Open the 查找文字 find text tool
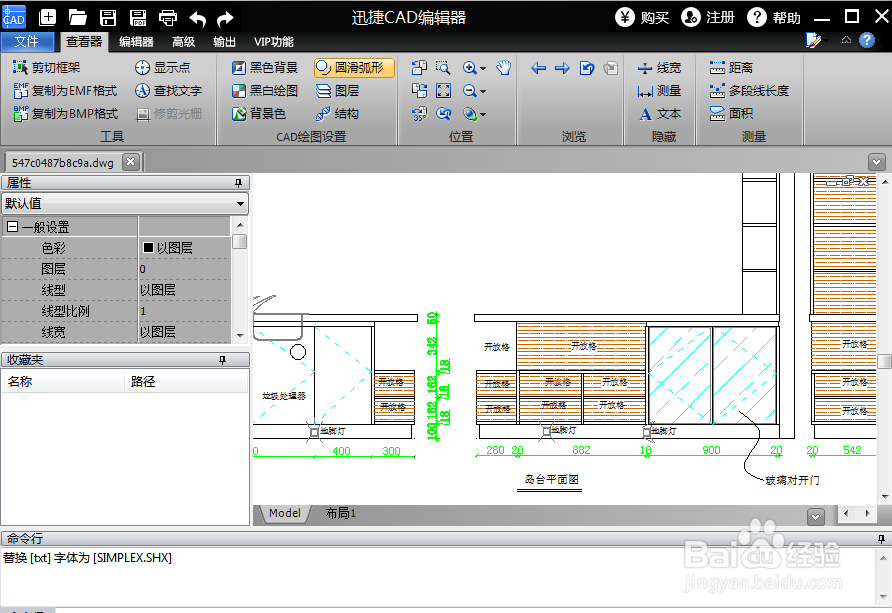The height and width of the screenshot is (613, 892). (168, 90)
